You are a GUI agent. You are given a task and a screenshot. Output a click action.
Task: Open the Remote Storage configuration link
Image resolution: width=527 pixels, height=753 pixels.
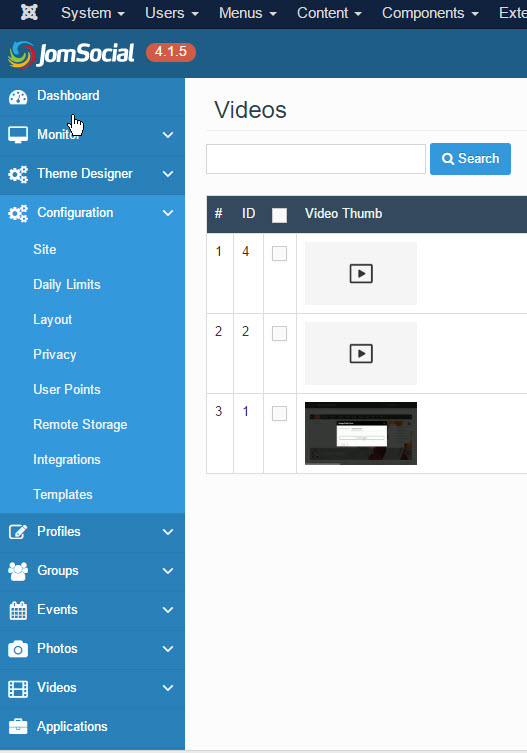(80, 425)
